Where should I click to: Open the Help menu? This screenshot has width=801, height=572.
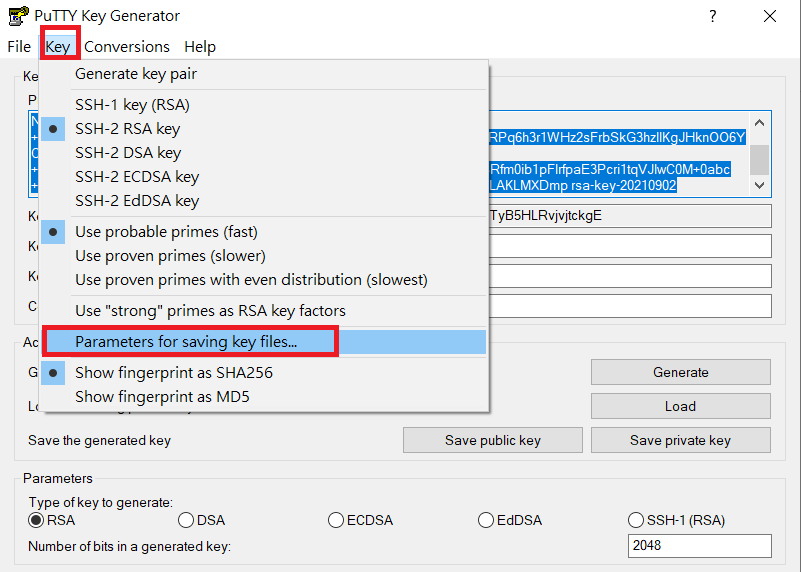click(x=200, y=46)
